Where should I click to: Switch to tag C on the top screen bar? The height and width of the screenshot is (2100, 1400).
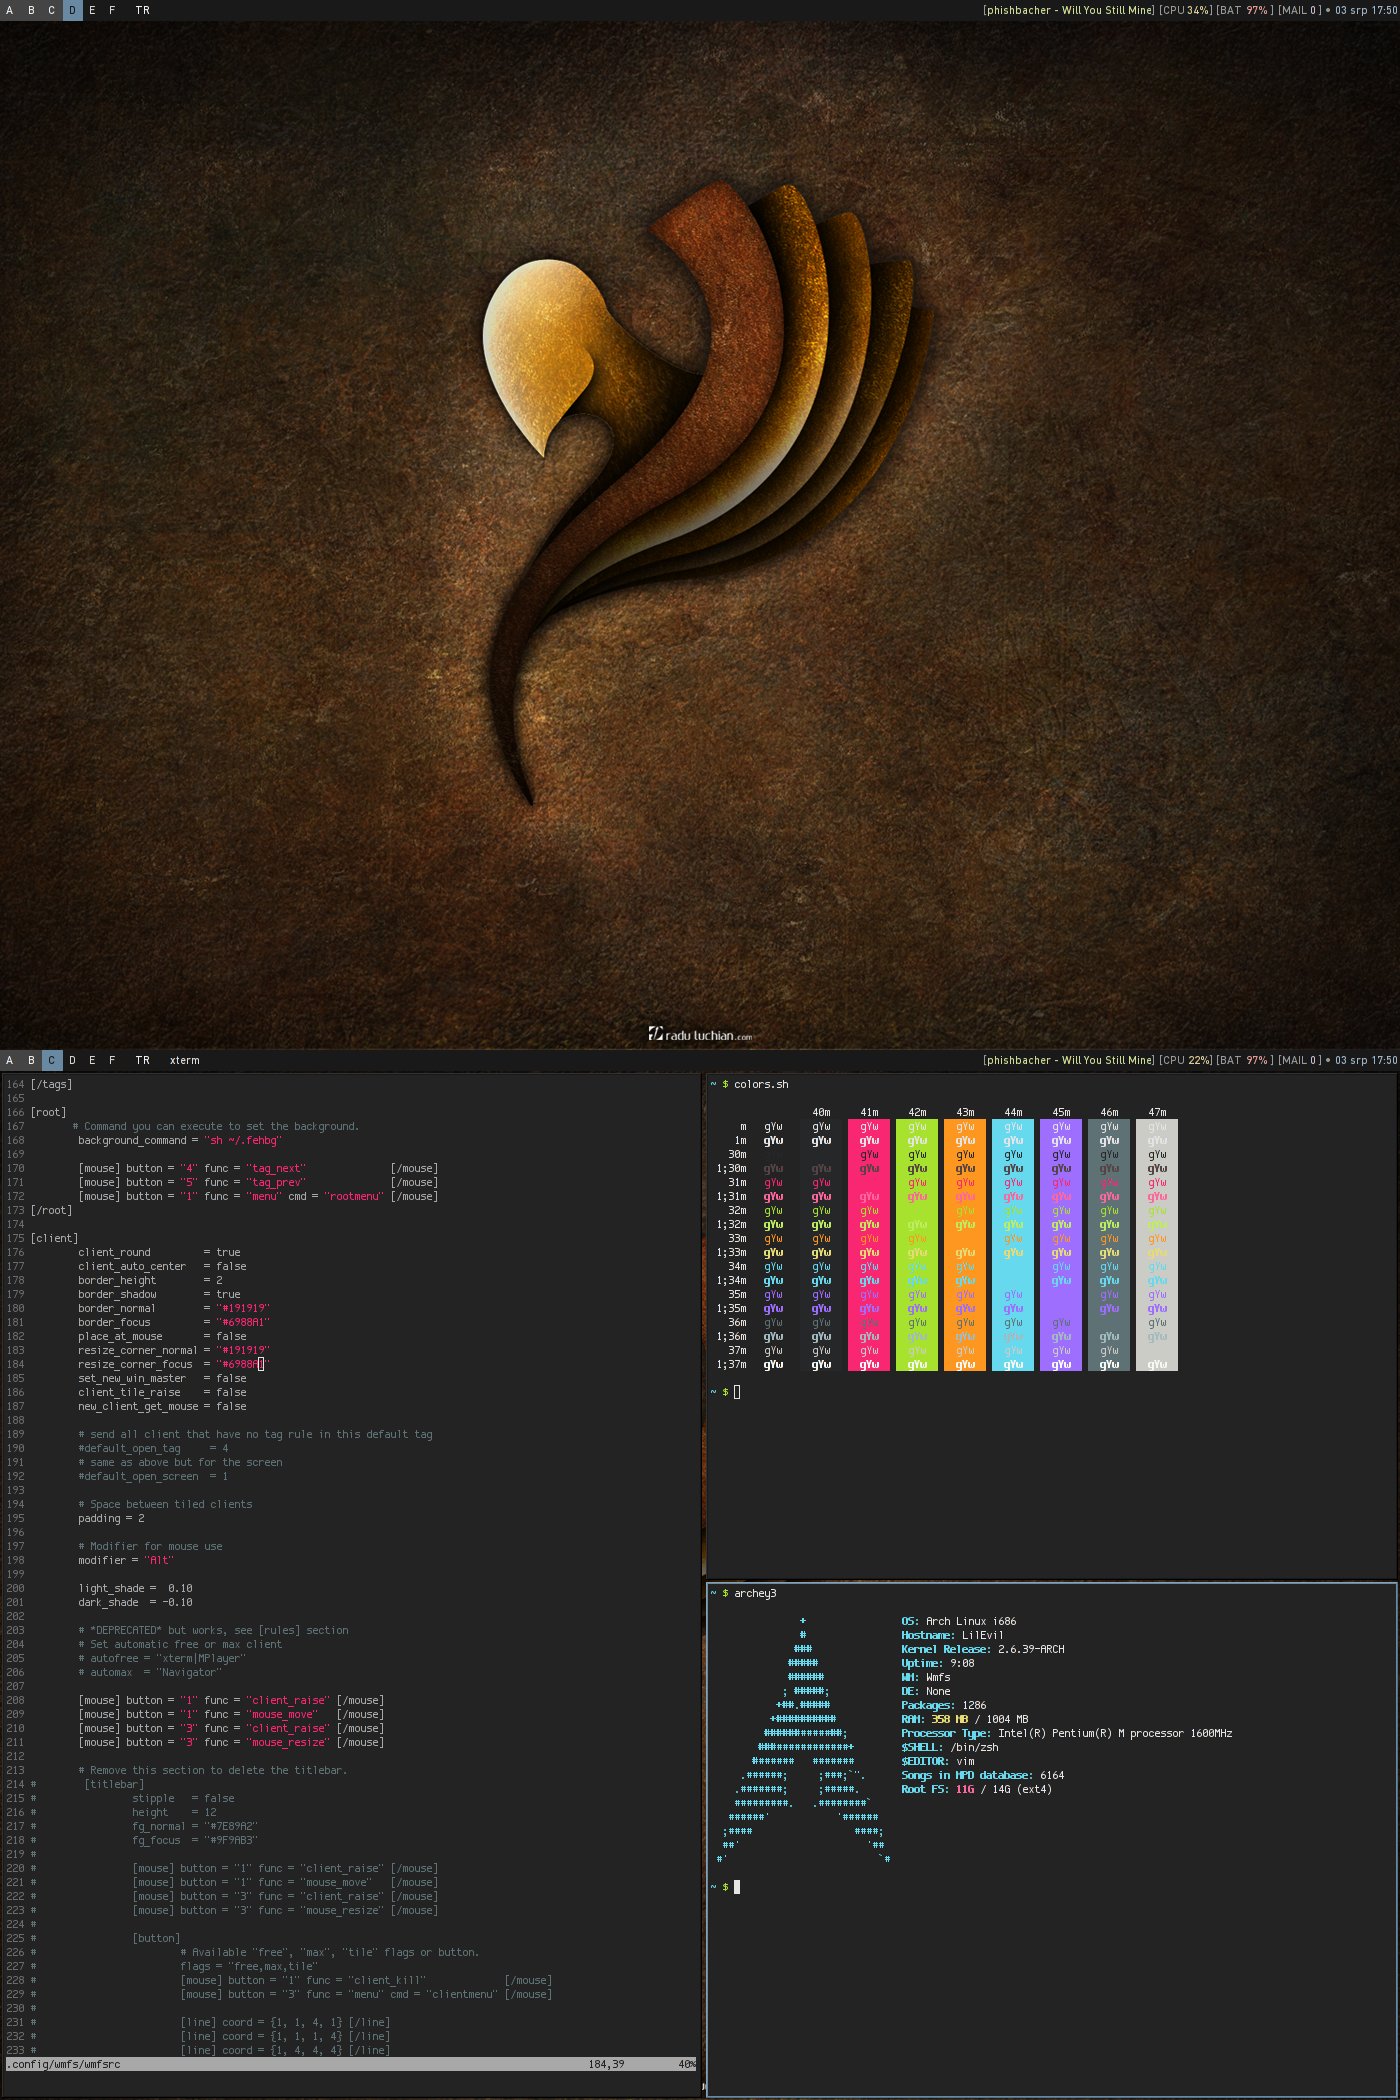(x=51, y=10)
